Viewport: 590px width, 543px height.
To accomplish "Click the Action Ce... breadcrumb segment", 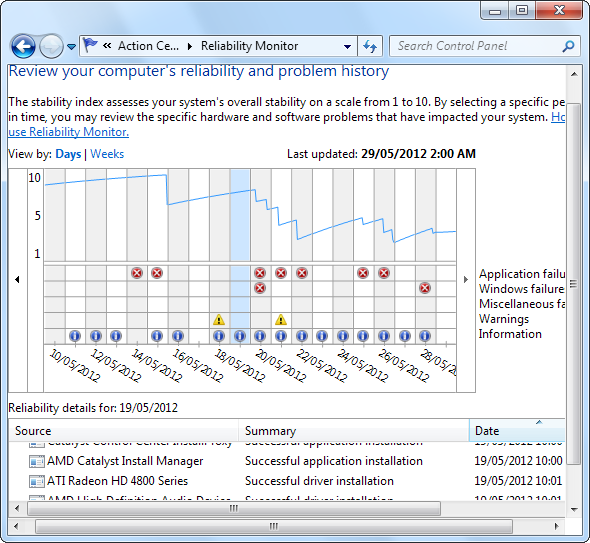I will pyautogui.click(x=148, y=46).
